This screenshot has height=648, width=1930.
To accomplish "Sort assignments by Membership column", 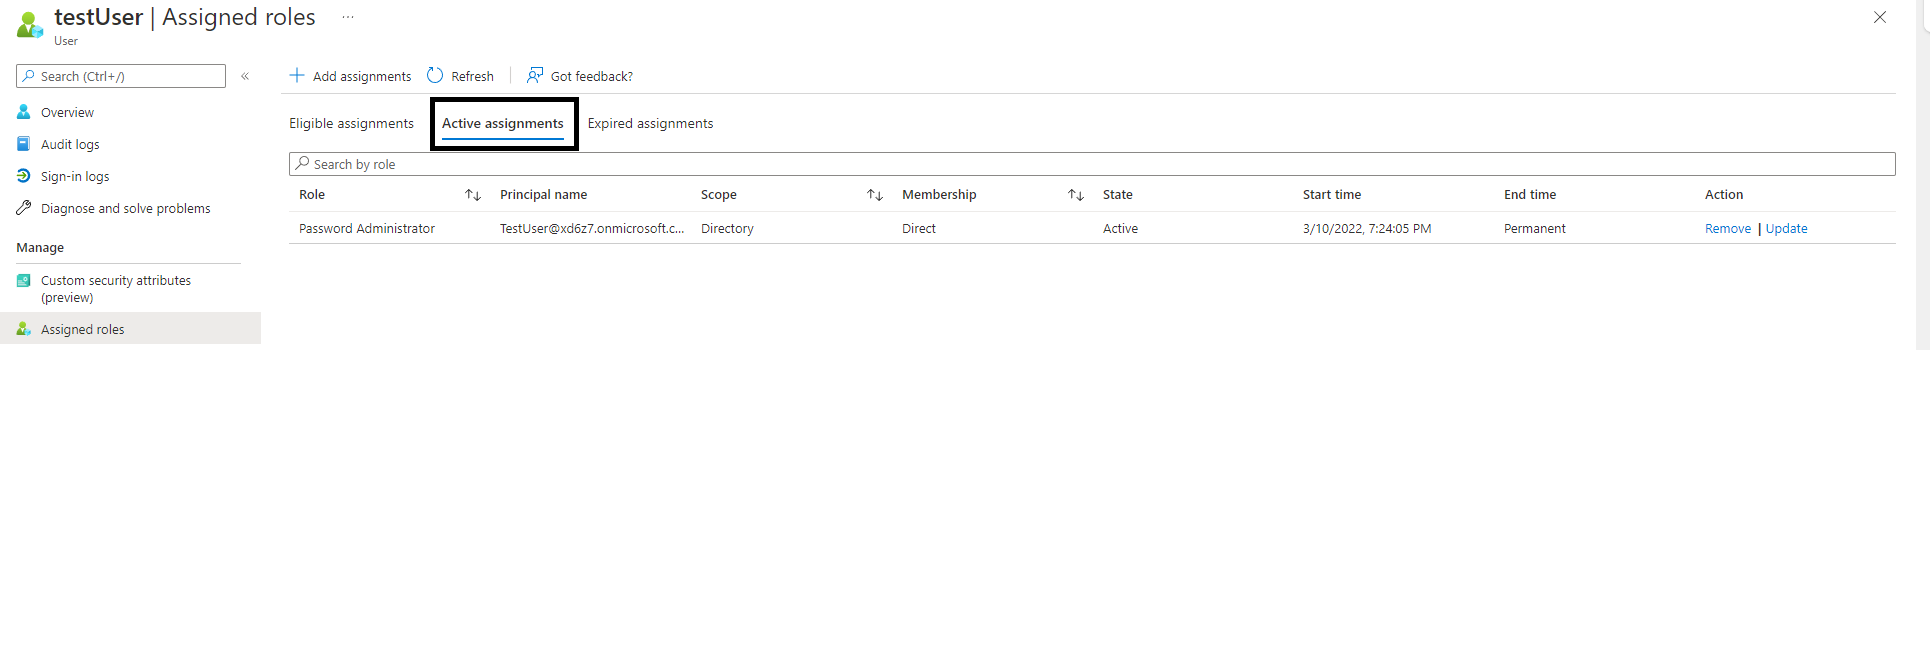I will [1076, 195].
